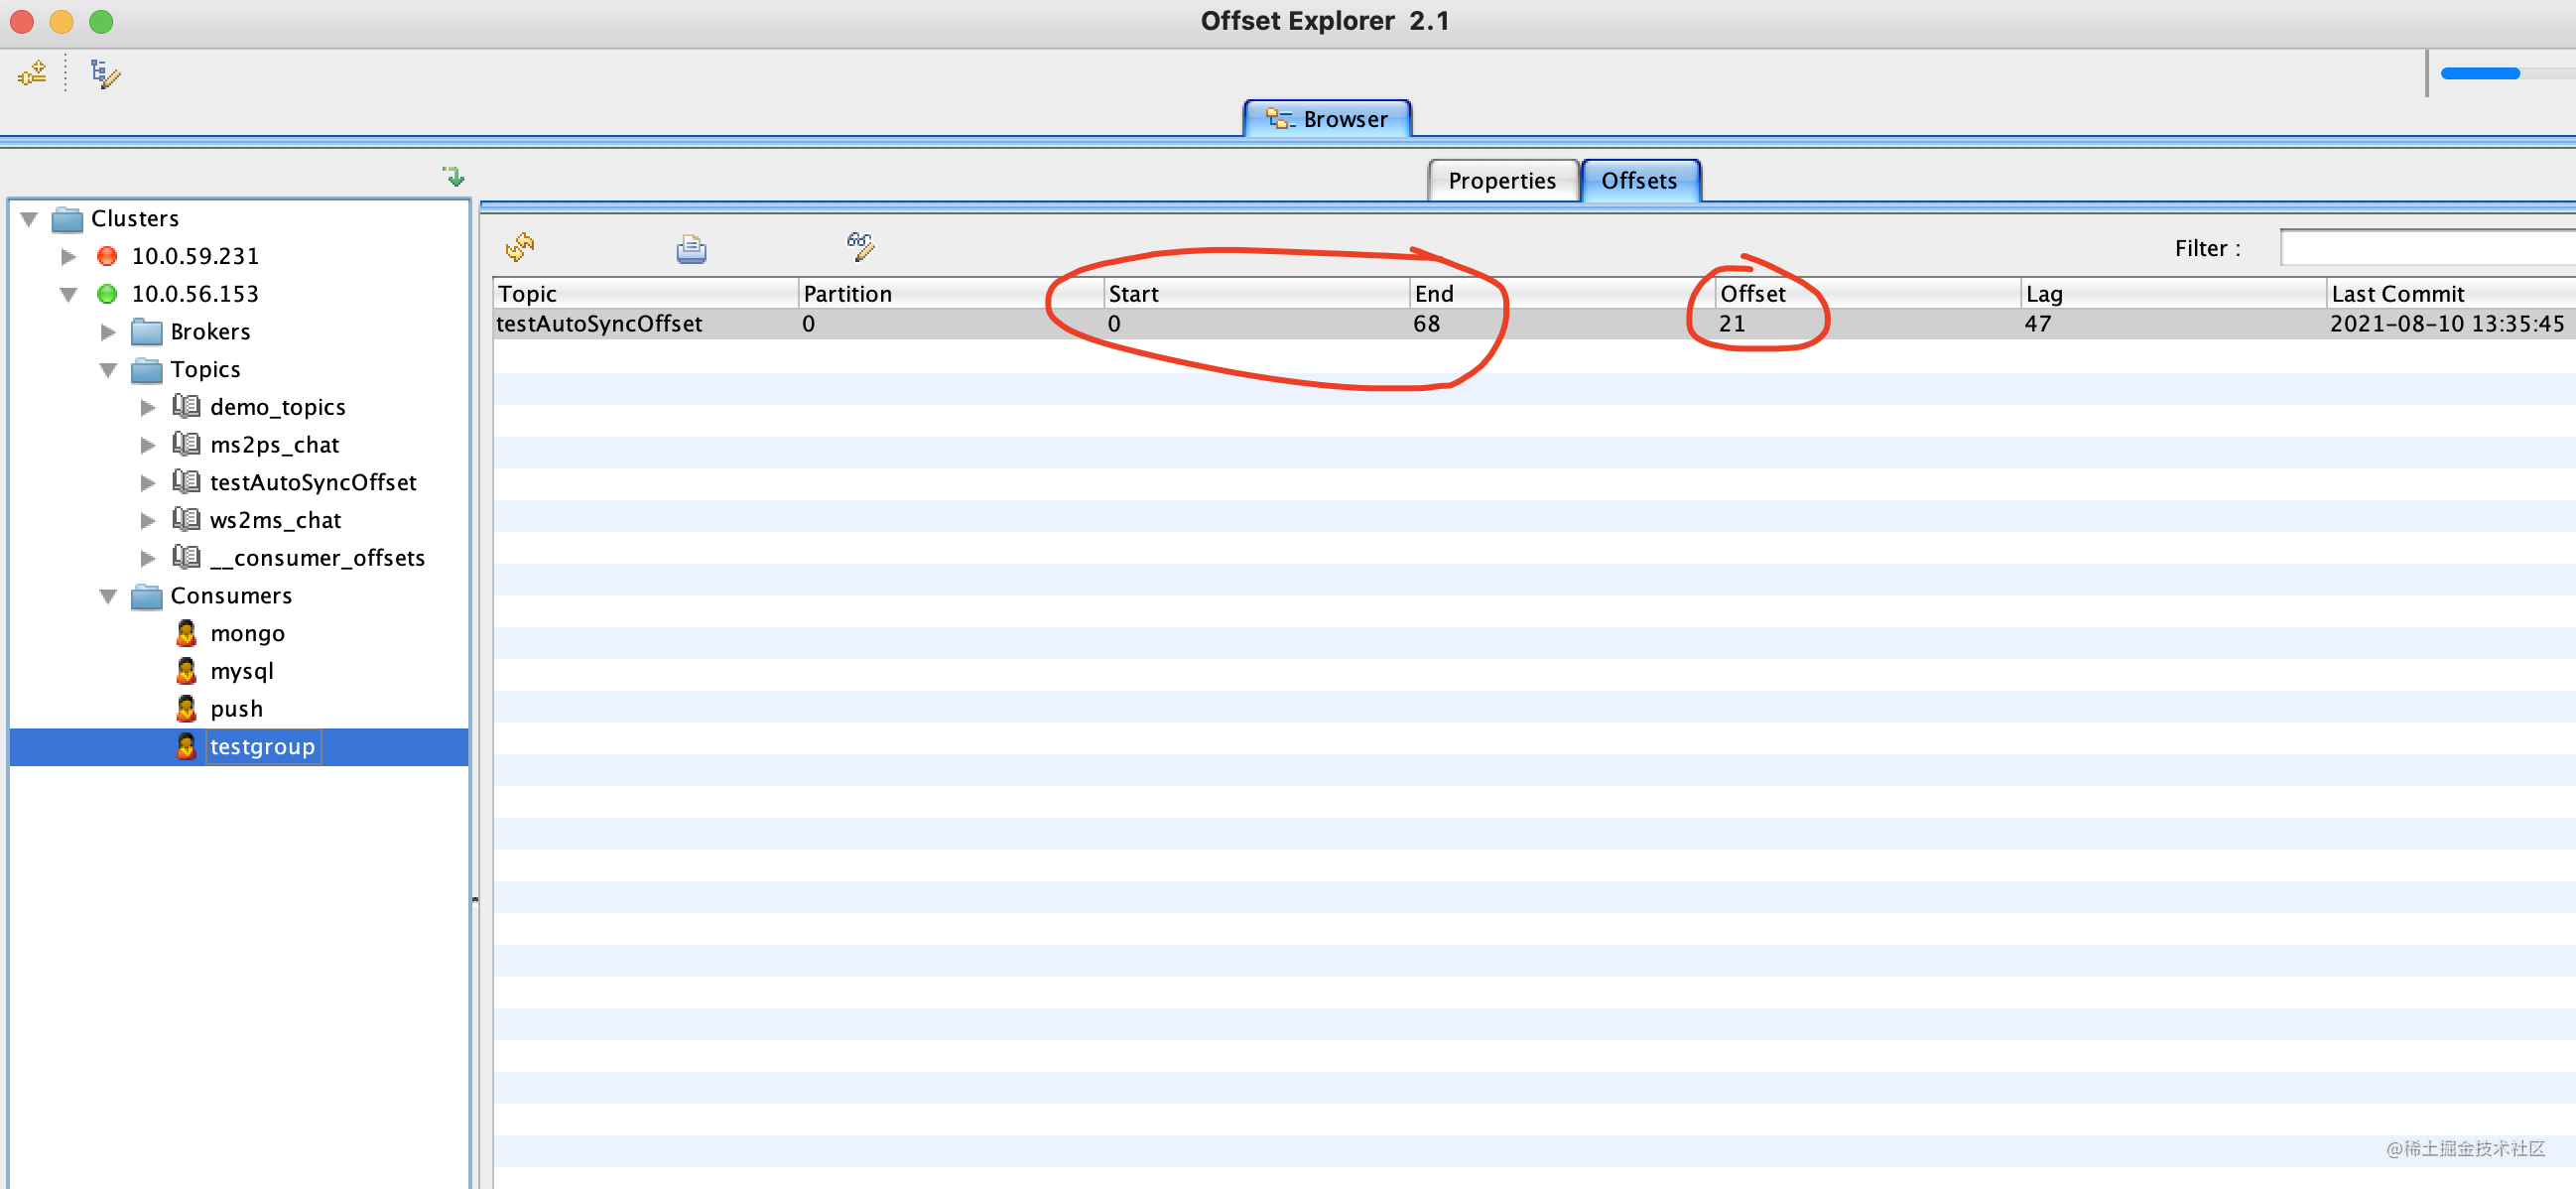The height and width of the screenshot is (1189, 2576).
Task: Collapse the Topics folder
Action: click(x=108, y=369)
